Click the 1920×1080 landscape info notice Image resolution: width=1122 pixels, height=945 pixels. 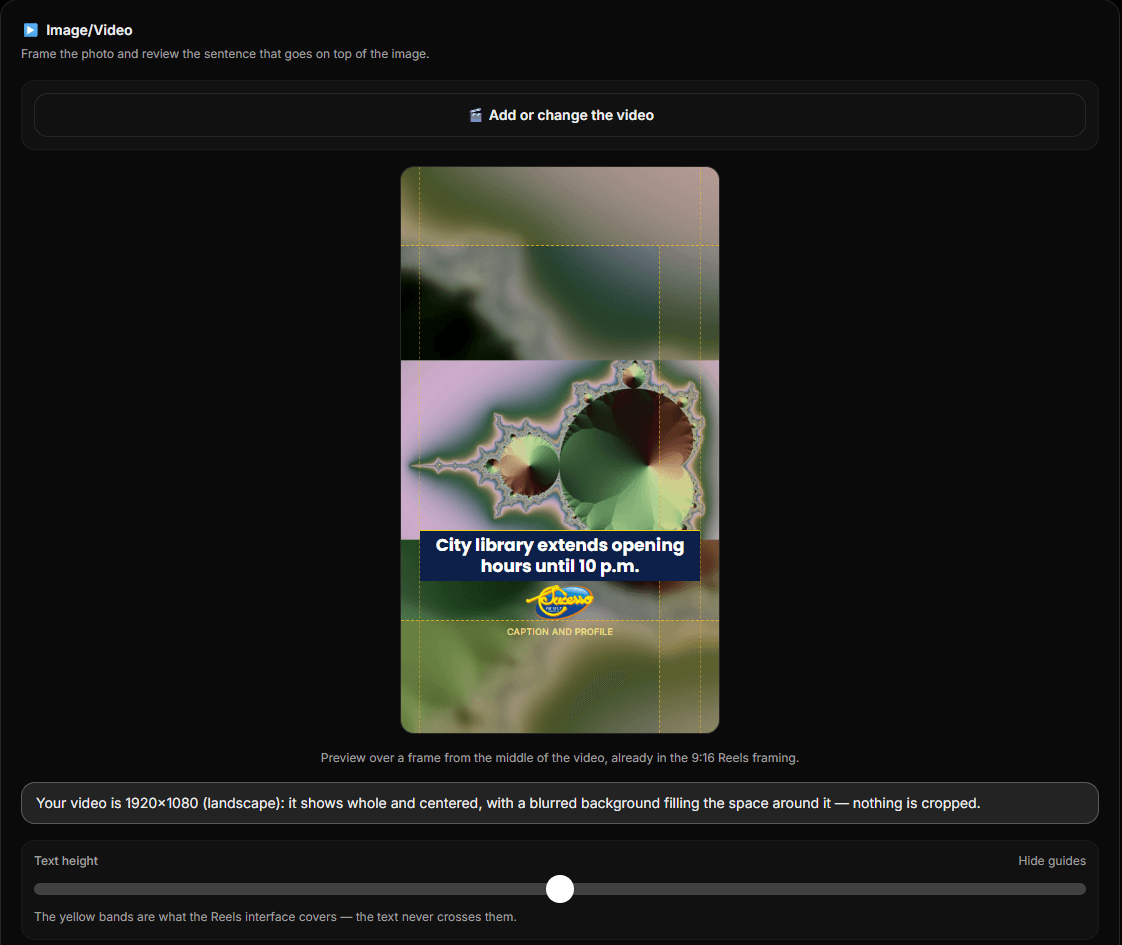(560, 803)
